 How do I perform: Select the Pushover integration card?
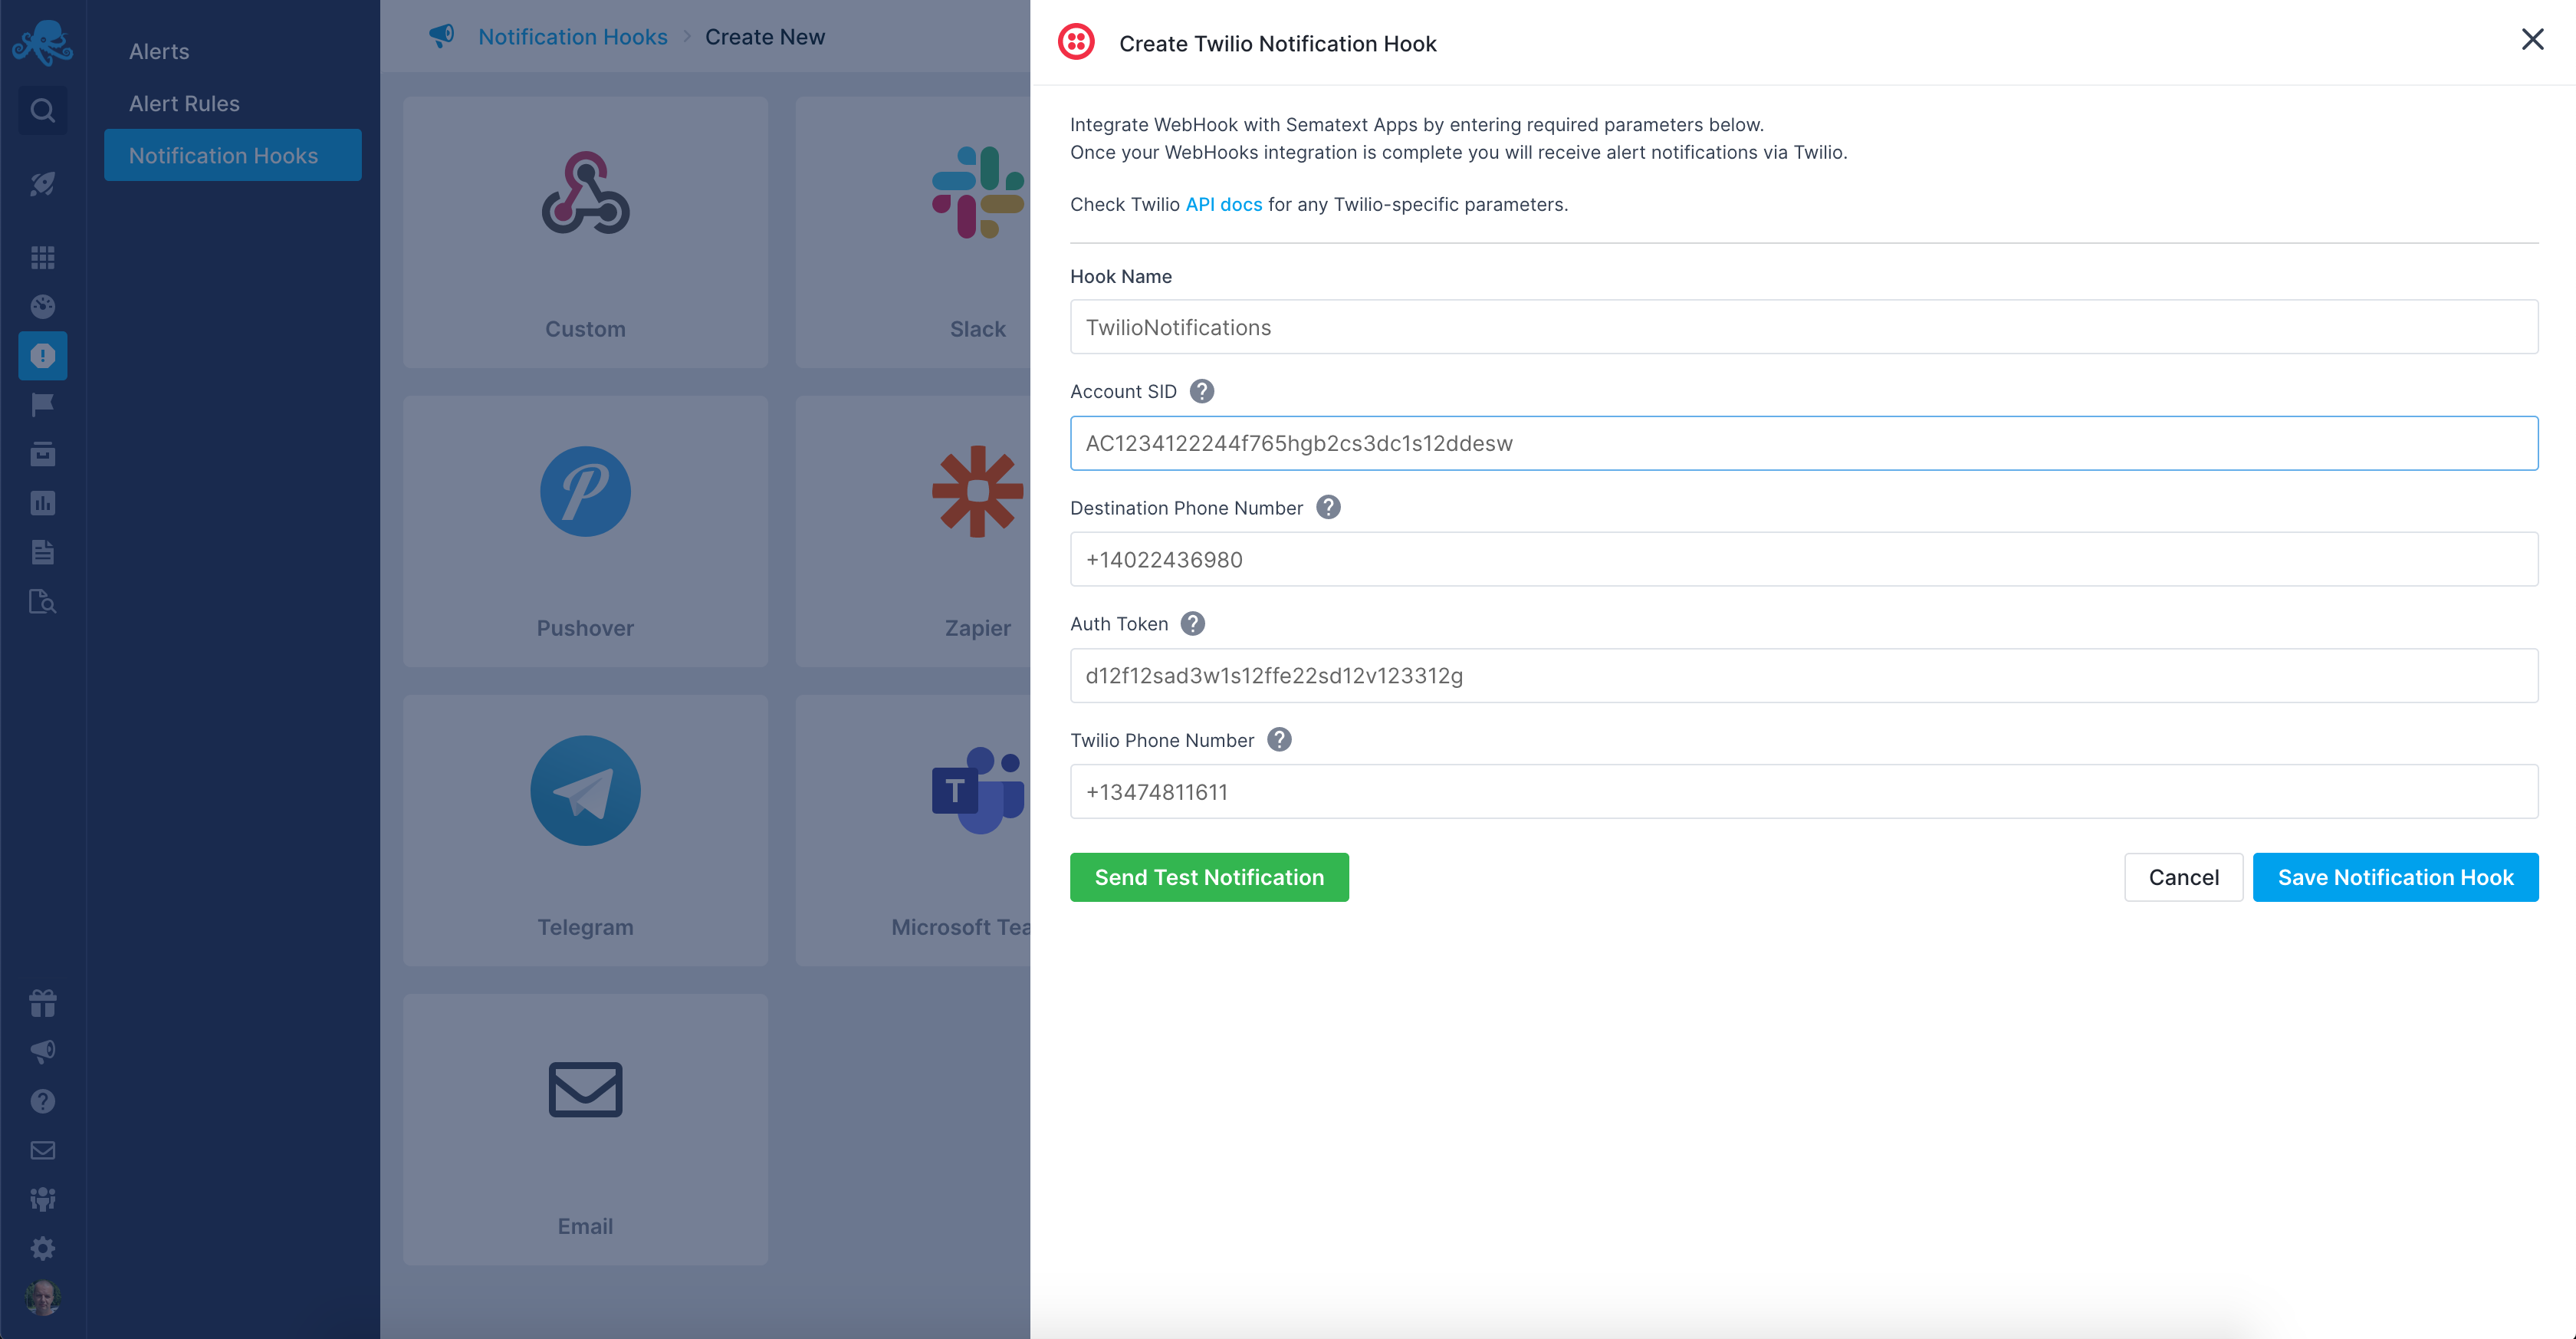[585, 531]
